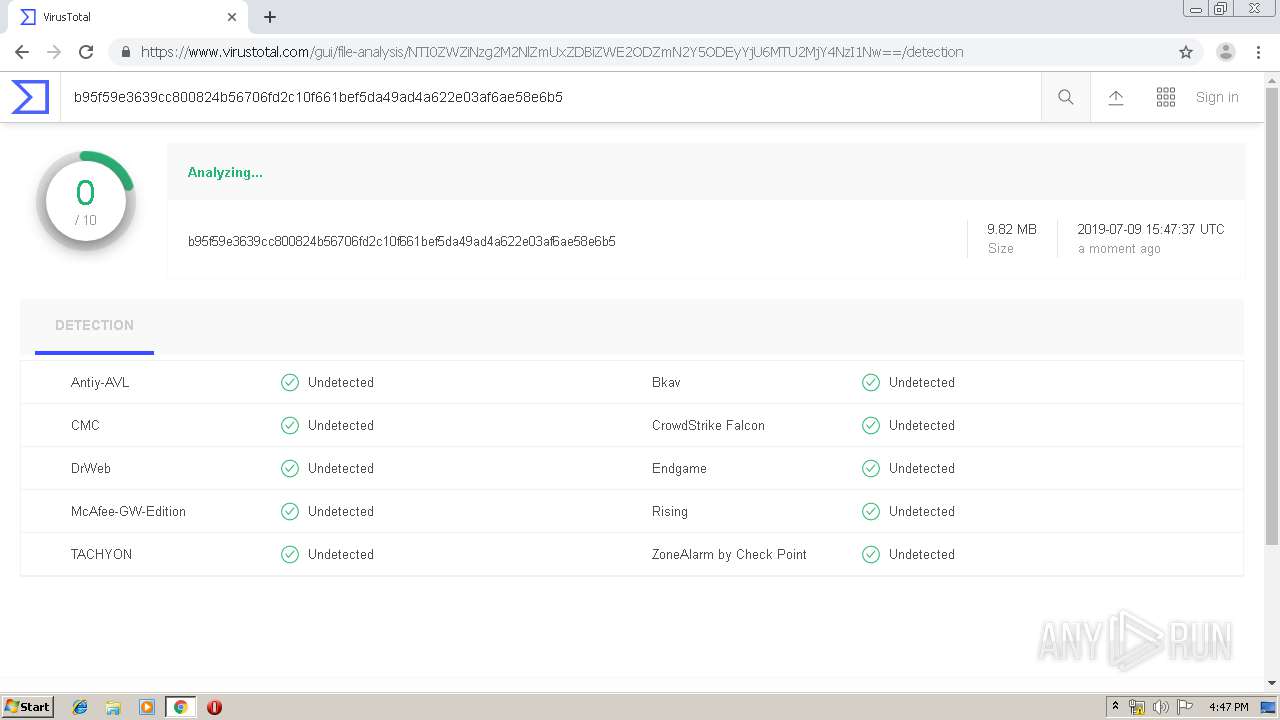Click the TACHYON engine name
This screenshot has width=1280, height=720.
(101, 554)
